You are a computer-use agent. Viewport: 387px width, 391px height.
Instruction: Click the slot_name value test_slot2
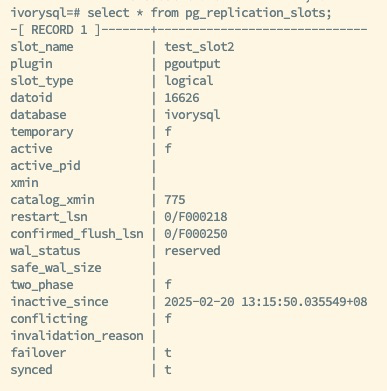click(x=199, y=47)
